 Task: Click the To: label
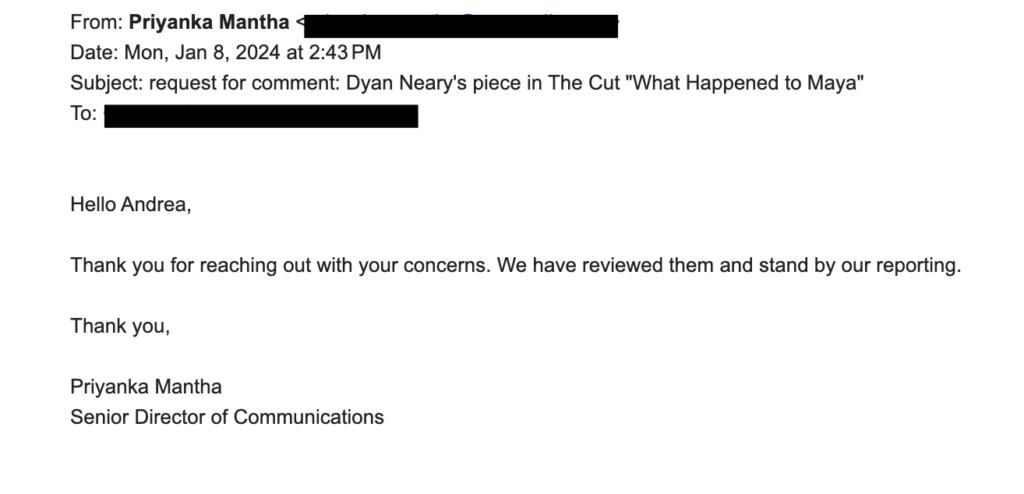point(84,114)
